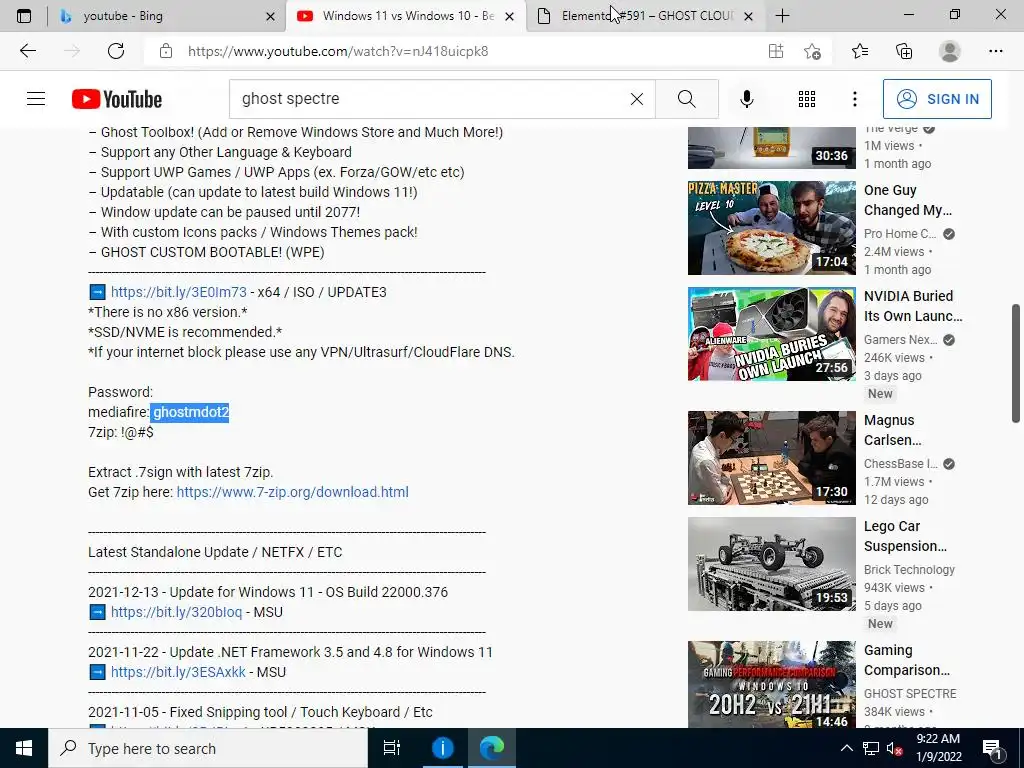This screenshot has height=768, width=1024.
Task: Open the Edge profile avatar
Action: 950,51
